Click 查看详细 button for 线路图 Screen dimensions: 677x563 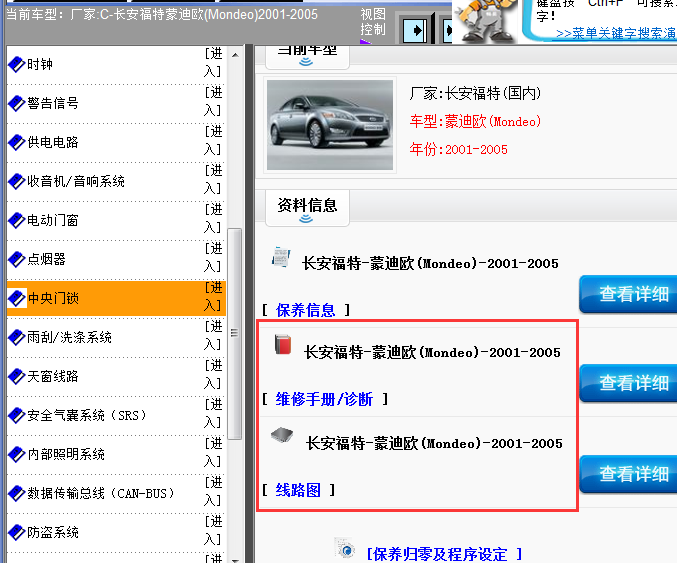tap(628, 474)
